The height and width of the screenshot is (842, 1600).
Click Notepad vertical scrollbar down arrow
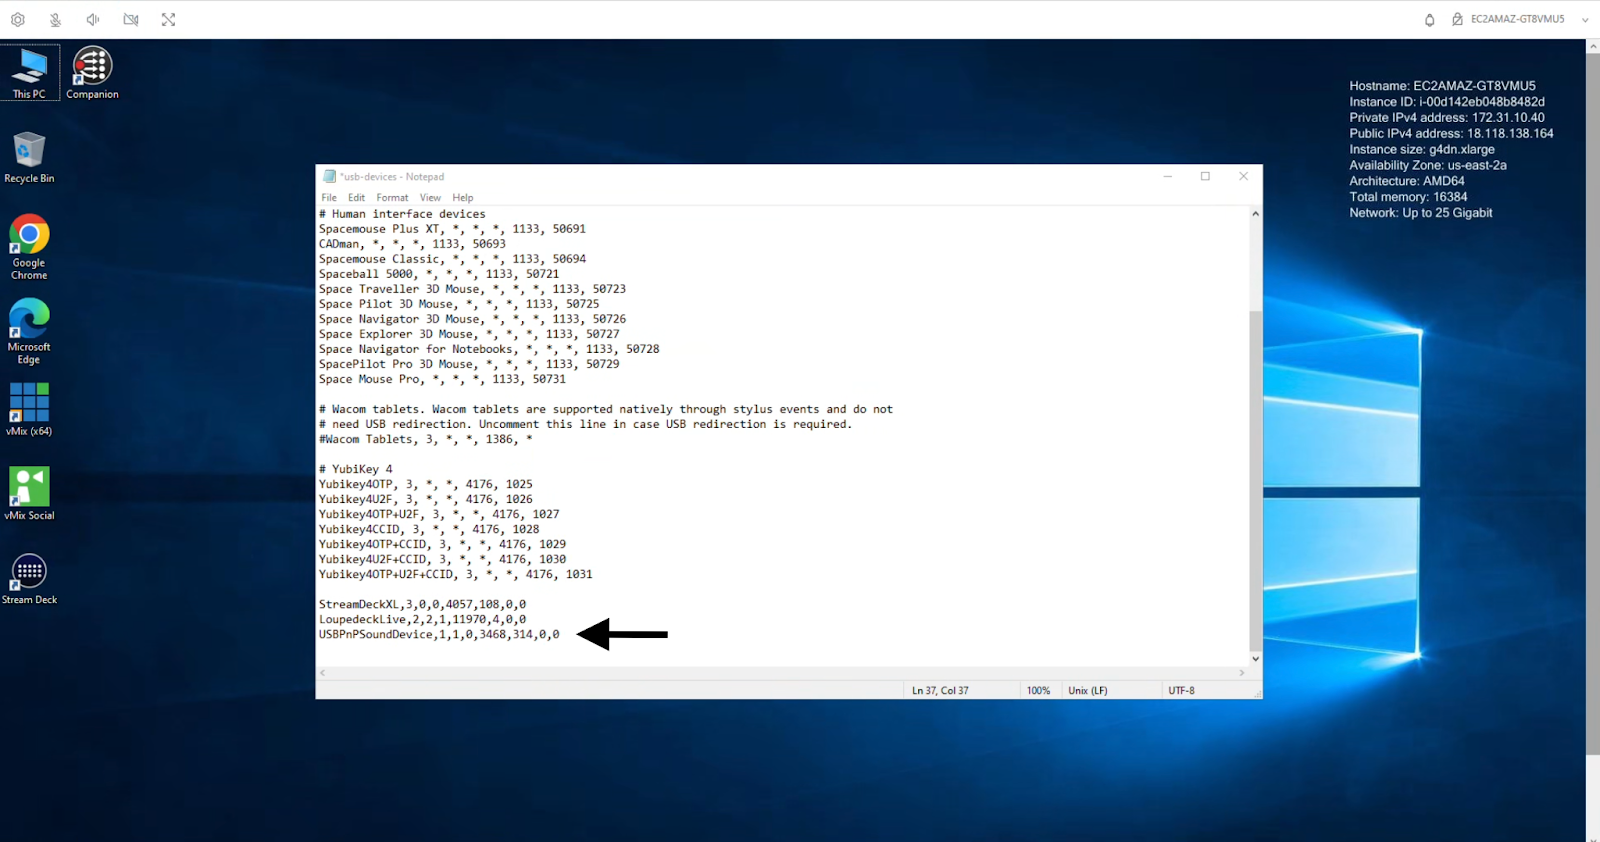coord(1255,659)
